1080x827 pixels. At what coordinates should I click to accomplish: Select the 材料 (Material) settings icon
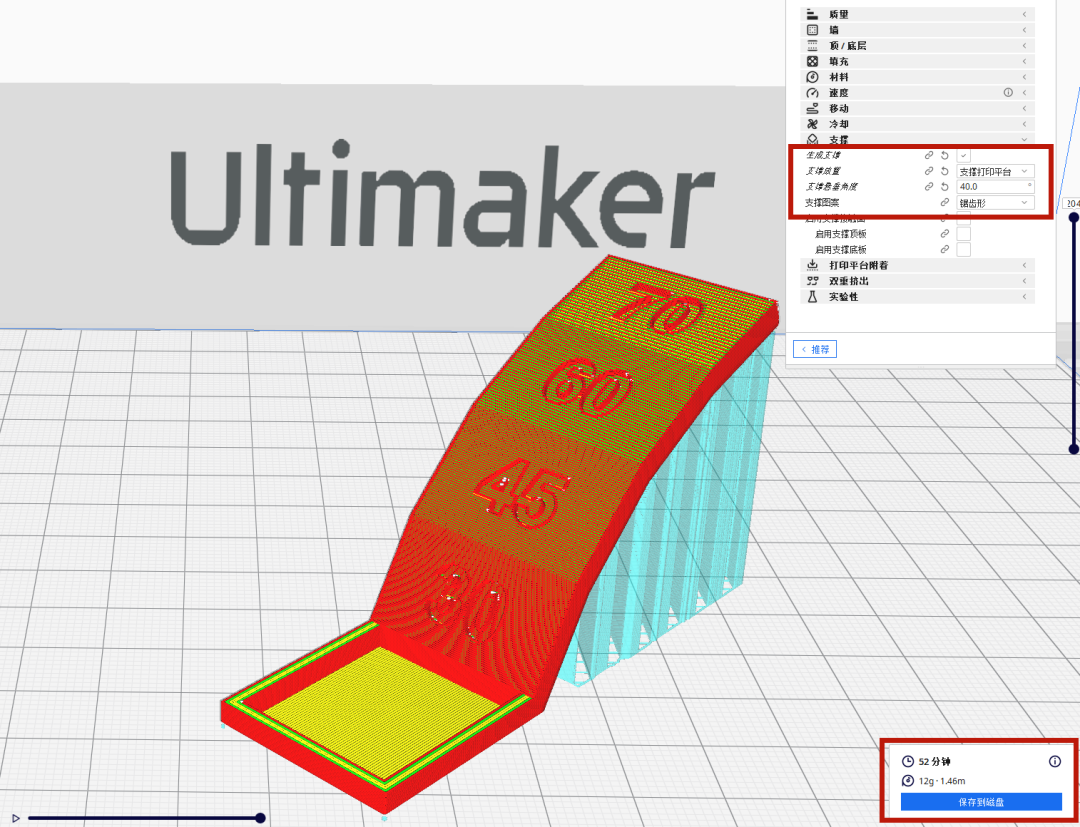[x=812, y=77]
